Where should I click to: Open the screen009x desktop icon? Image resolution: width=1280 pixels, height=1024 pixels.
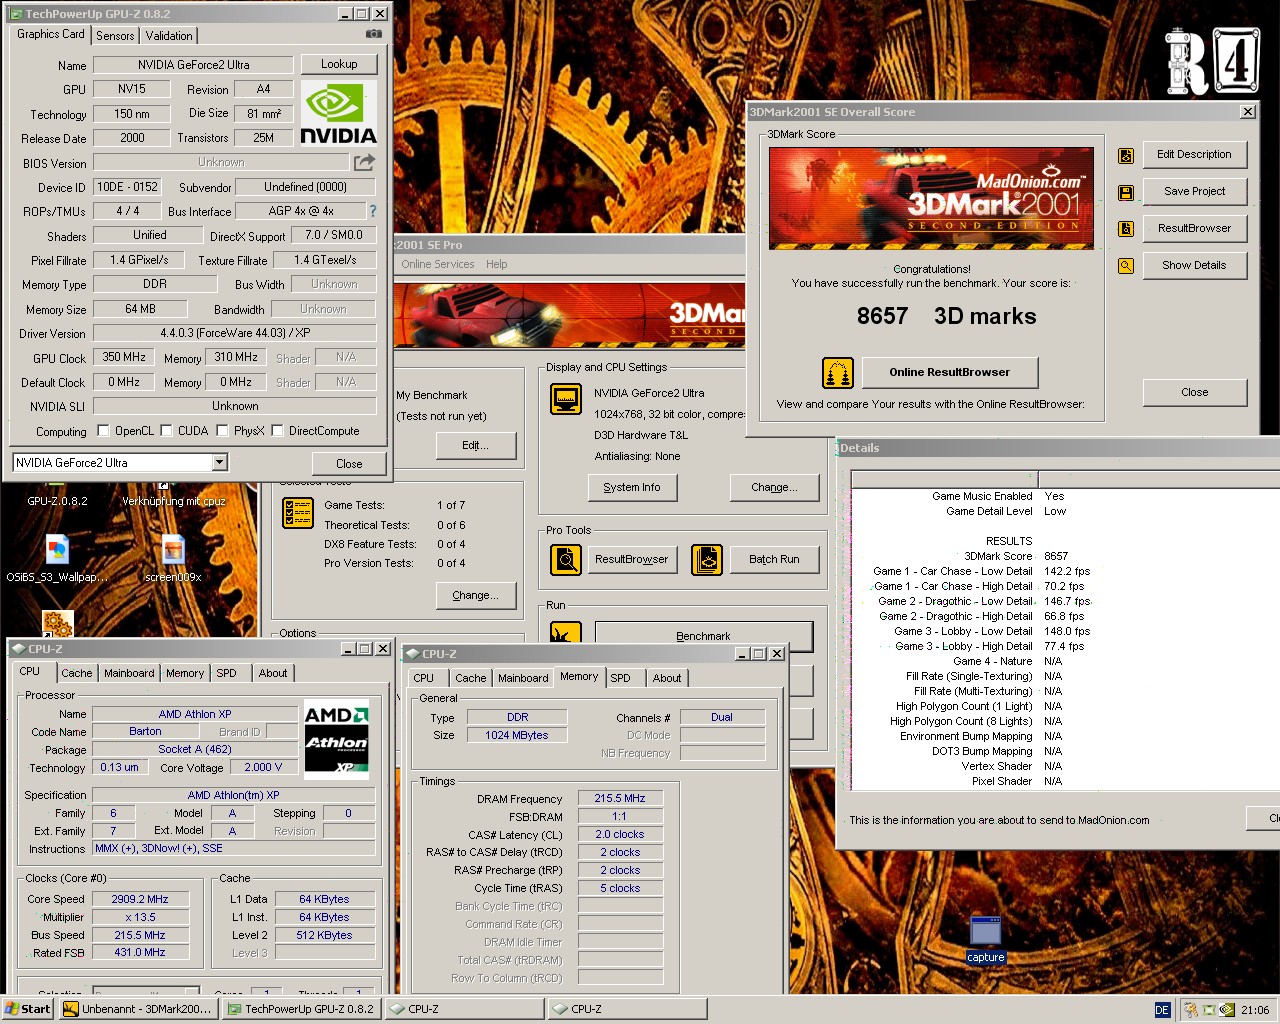point(173,559)
